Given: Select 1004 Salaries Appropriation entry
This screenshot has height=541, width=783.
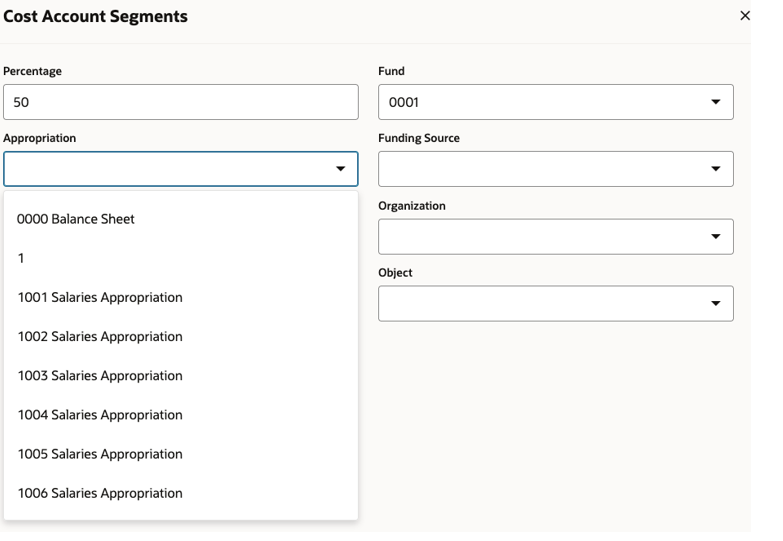Looking at the screenshot, I should pyautogui.click(x=100, y=414).
